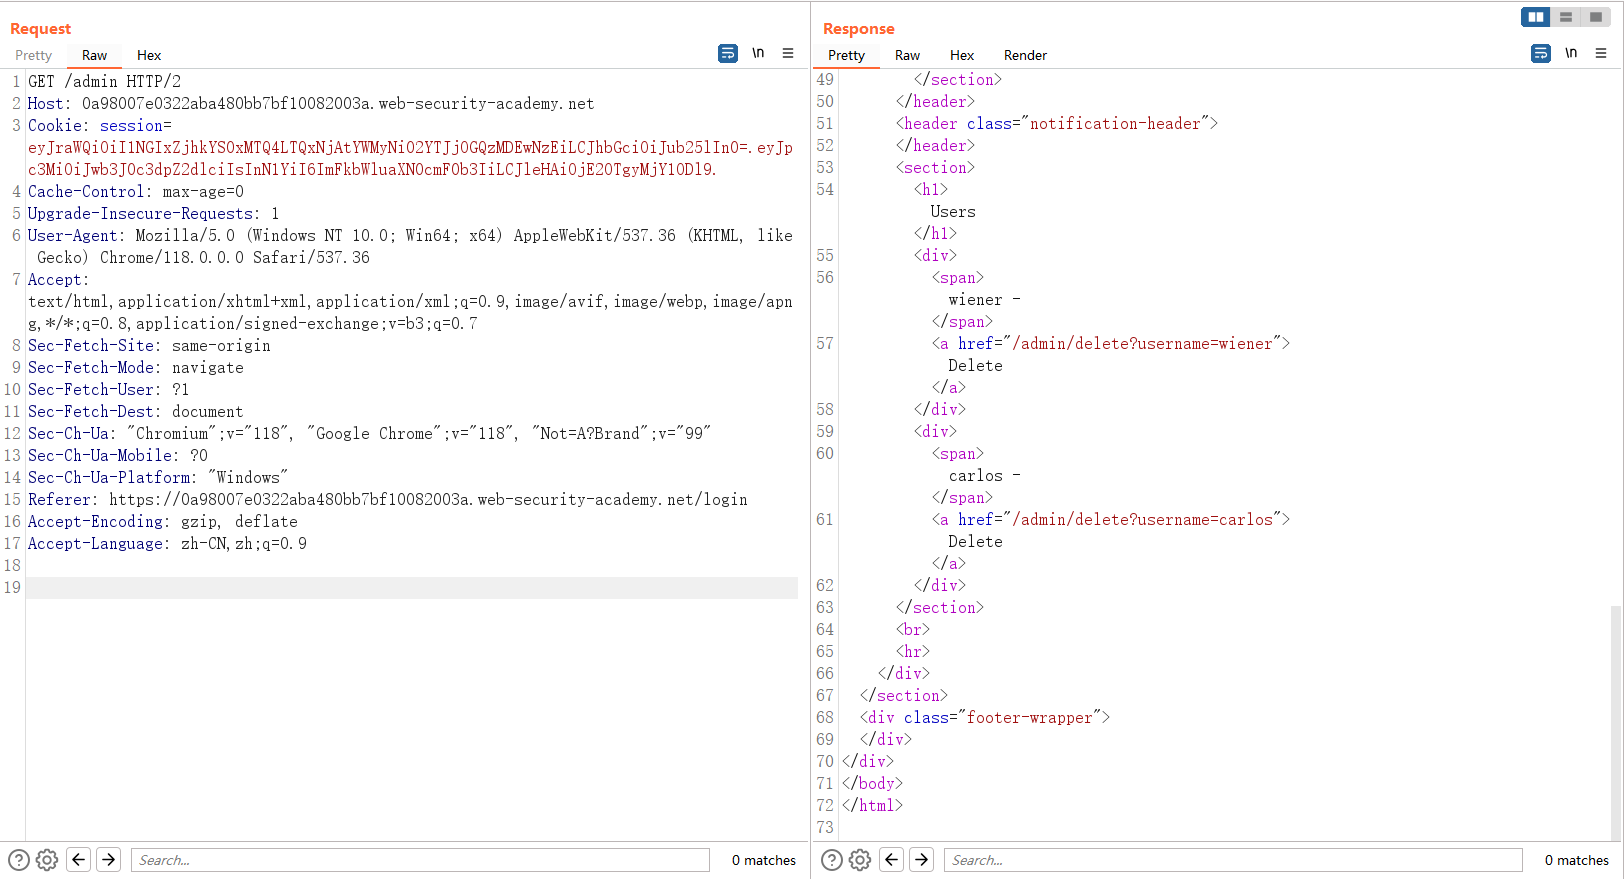The height and width of the screenshot is (879, 1624).
Task: Click the closing '</html>' tag line
Action: coord(872,805)
